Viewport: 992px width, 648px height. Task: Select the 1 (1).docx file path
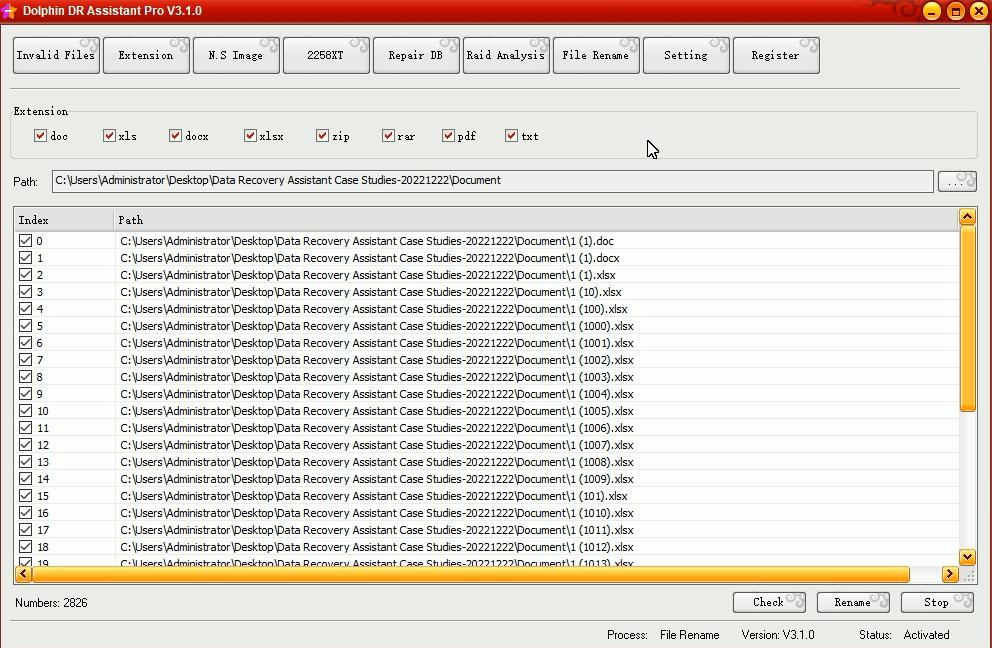pyautogui.click(x=370, y=258)
